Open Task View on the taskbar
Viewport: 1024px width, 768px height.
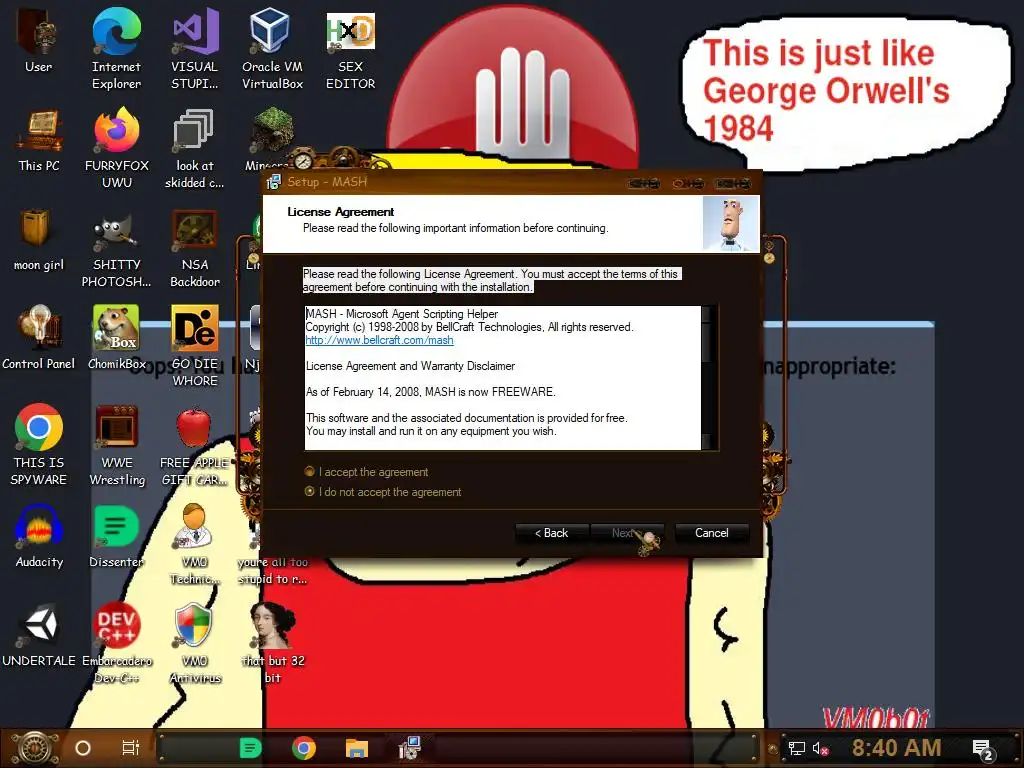click(131, 748)
